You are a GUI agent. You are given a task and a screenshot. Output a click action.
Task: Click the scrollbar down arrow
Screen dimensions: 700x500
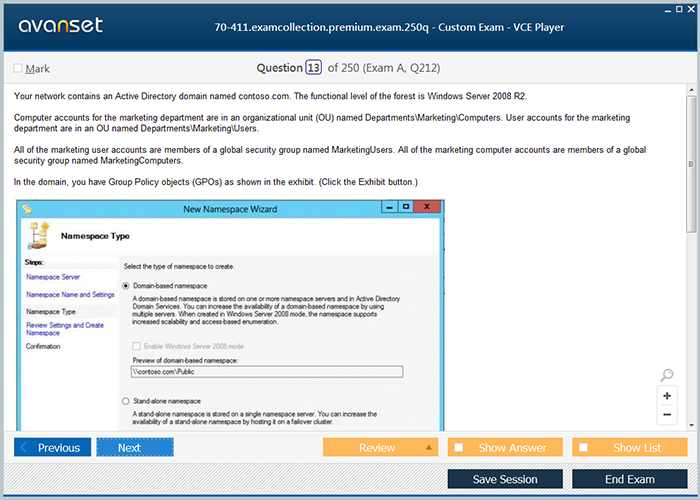point(691,426)
